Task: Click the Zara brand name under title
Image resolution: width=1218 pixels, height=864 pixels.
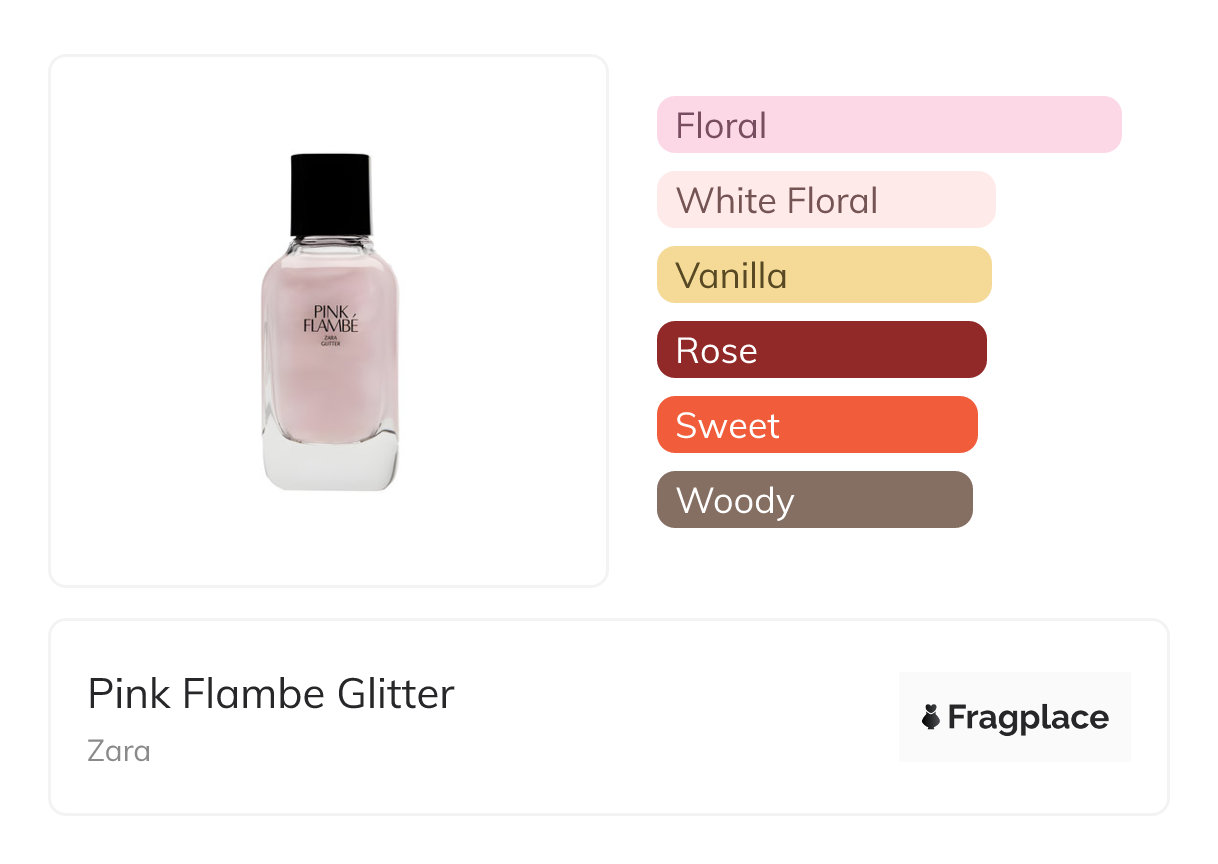Action: 119,750
